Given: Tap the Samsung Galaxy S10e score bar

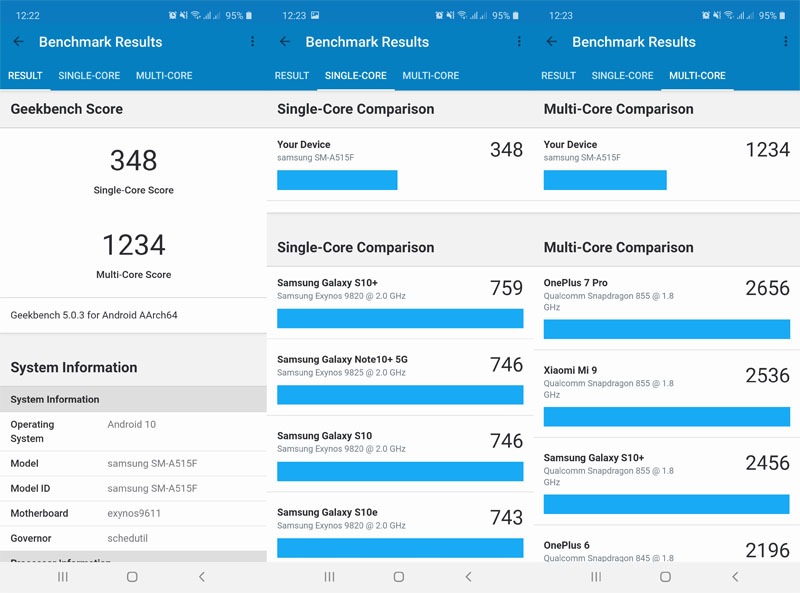Looking at the screenshot, I should (400, 548).
